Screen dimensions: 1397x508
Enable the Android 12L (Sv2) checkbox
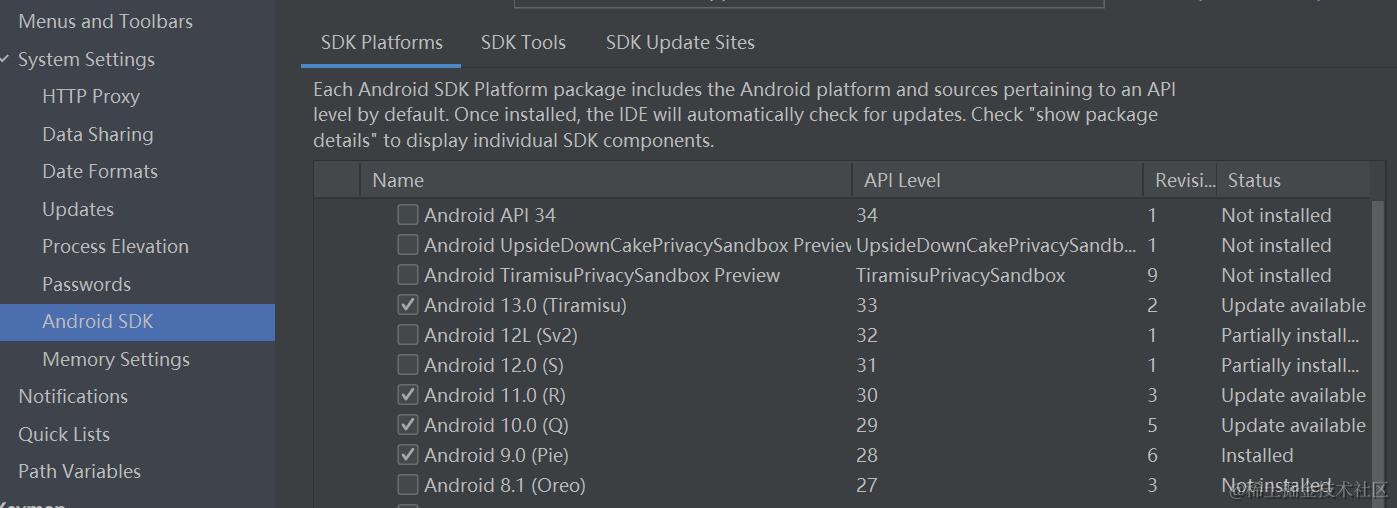(x=408, y=335)
